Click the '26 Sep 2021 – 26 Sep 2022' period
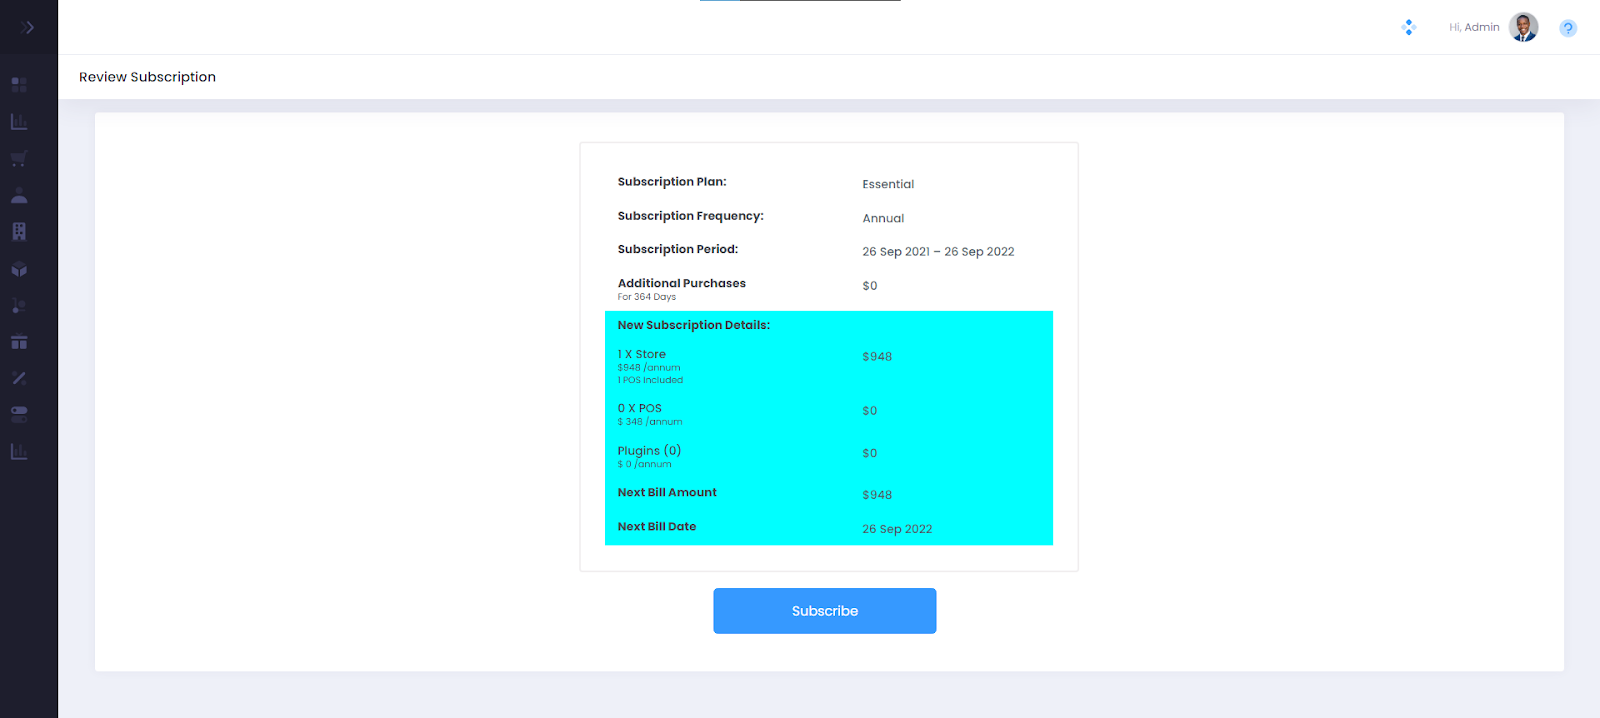Image resolution: width=1600 pixels, height=718 pixels. (x=938, y=252)
